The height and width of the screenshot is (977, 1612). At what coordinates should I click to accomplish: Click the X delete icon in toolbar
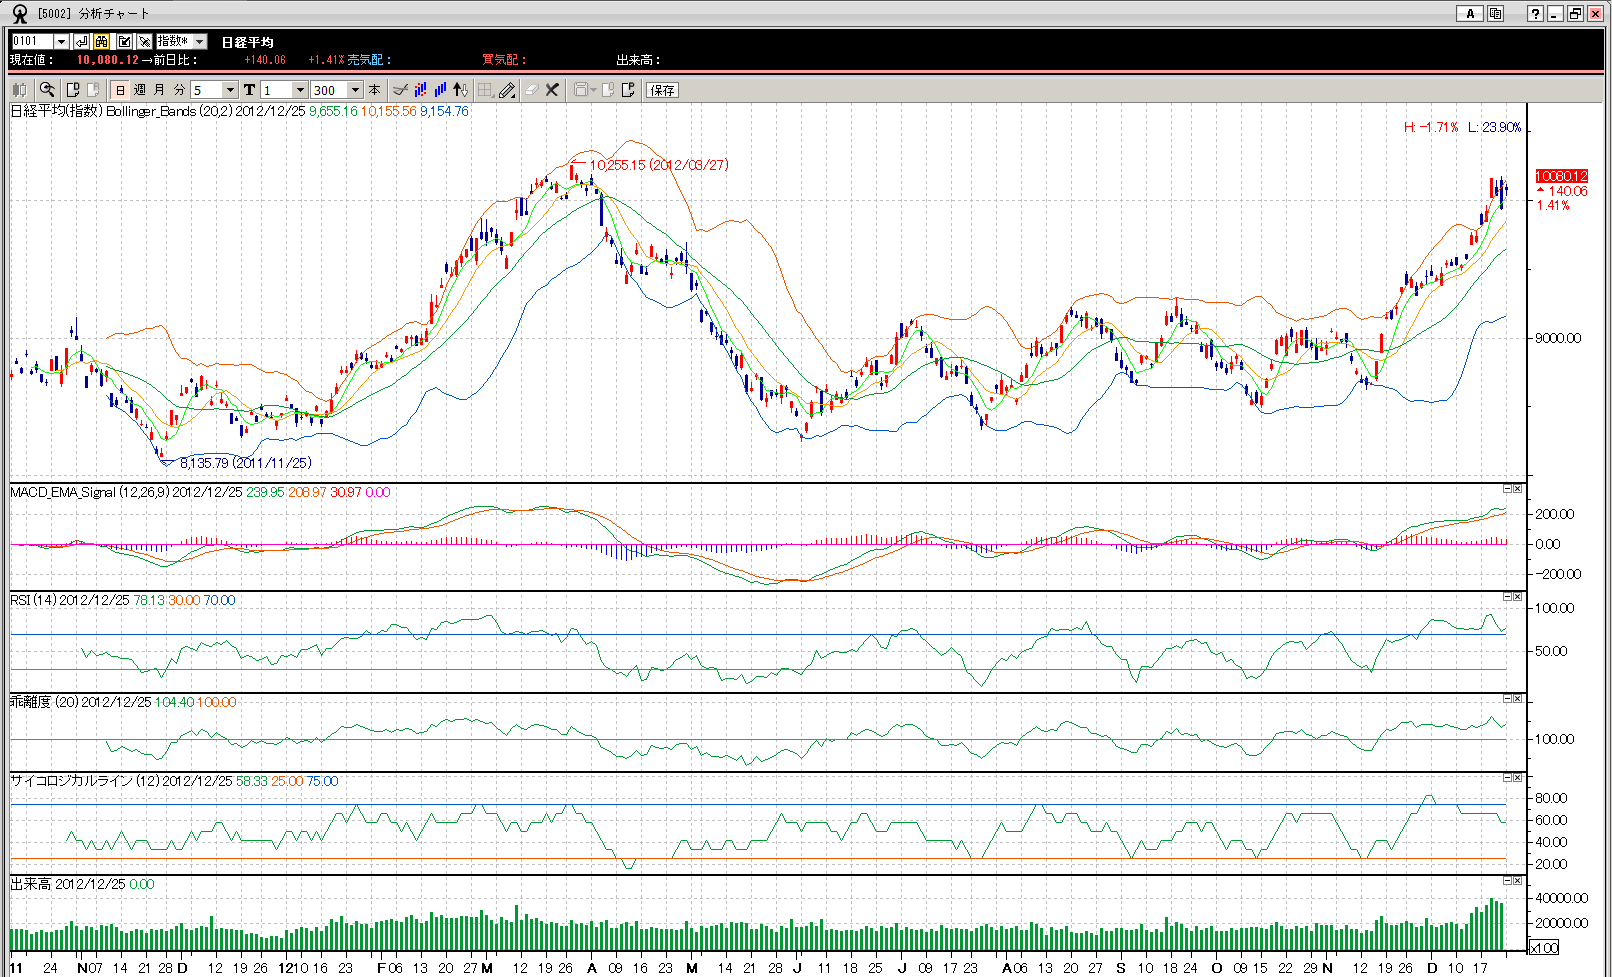click(x=552, y=90)
